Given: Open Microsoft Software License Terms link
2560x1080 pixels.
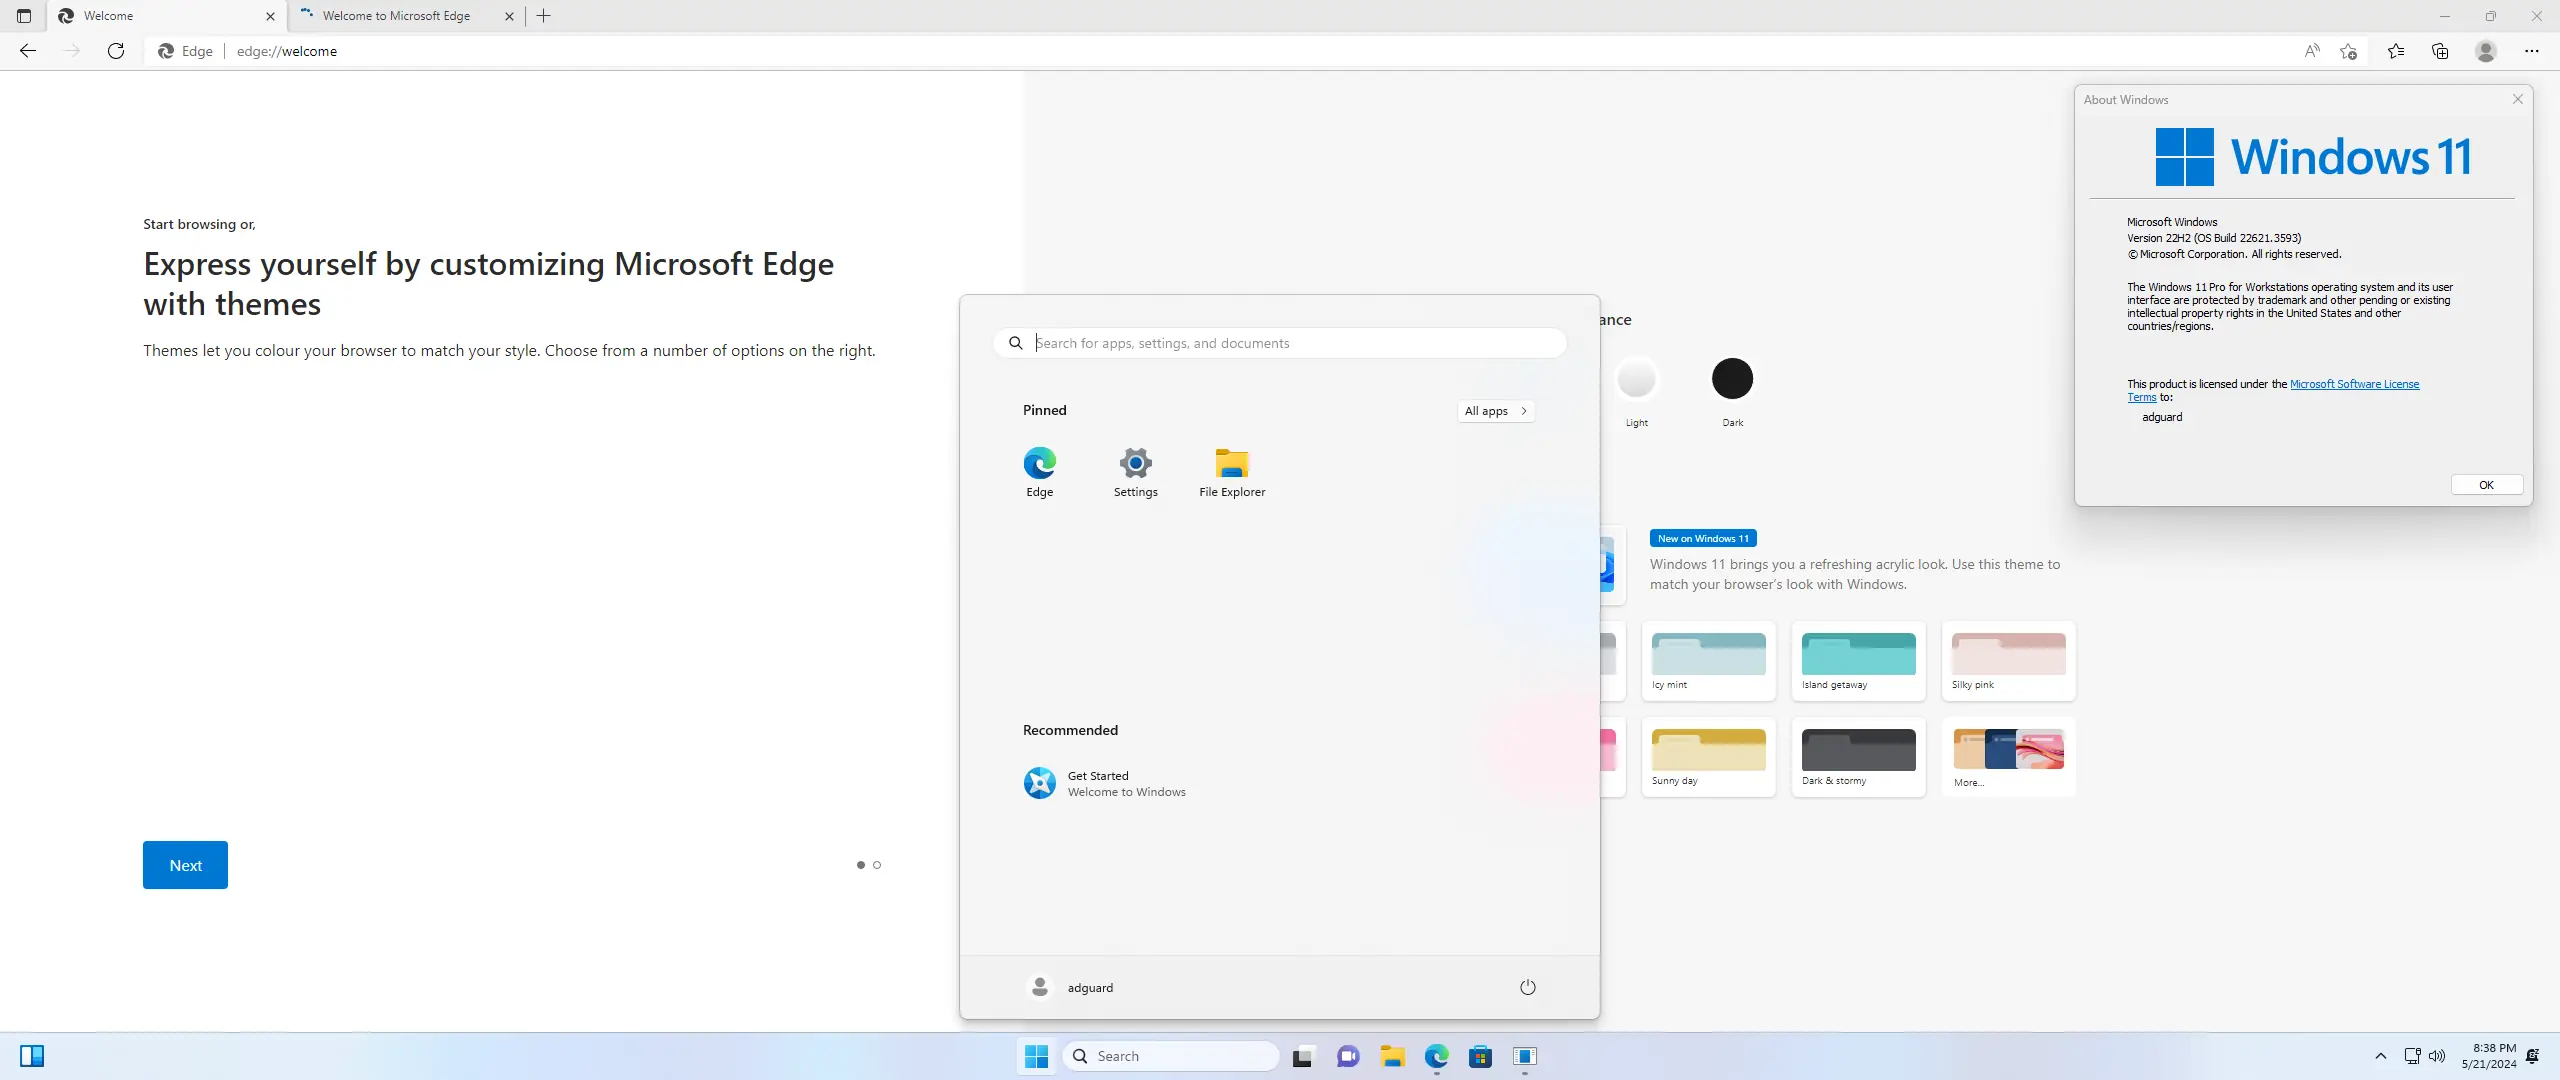Looking at the screenshot, I should click(2354, 384).
